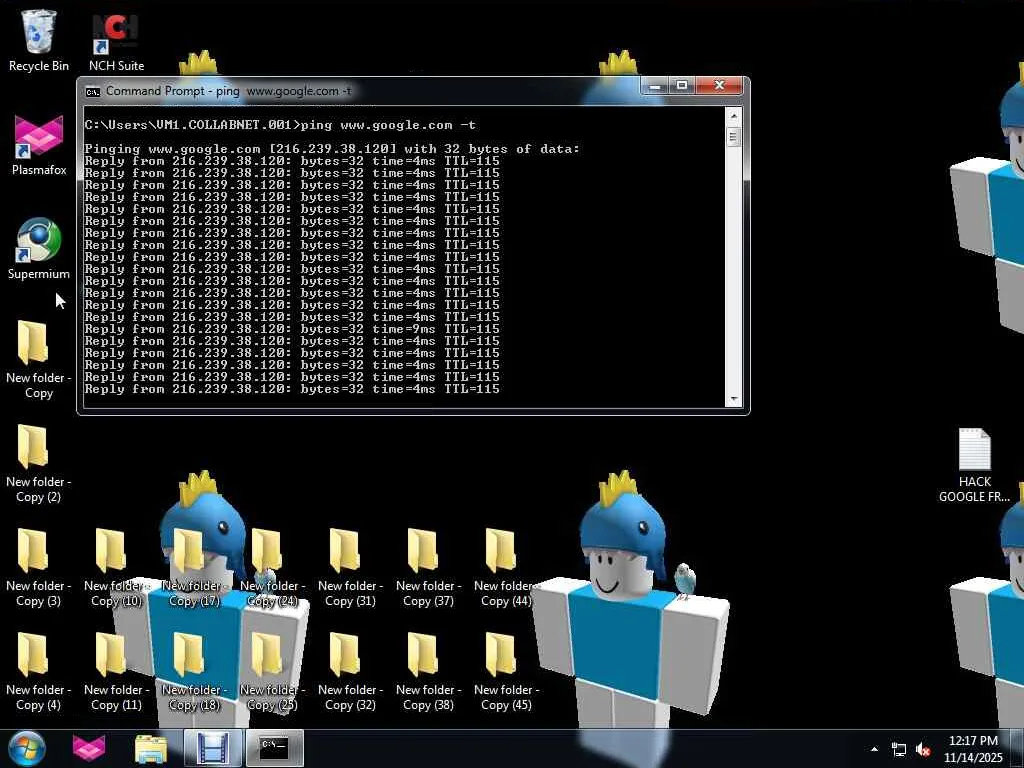Select the NCH Suite shortcut
This screenshot has width=1024, height=768.
(x=116, y=40)
